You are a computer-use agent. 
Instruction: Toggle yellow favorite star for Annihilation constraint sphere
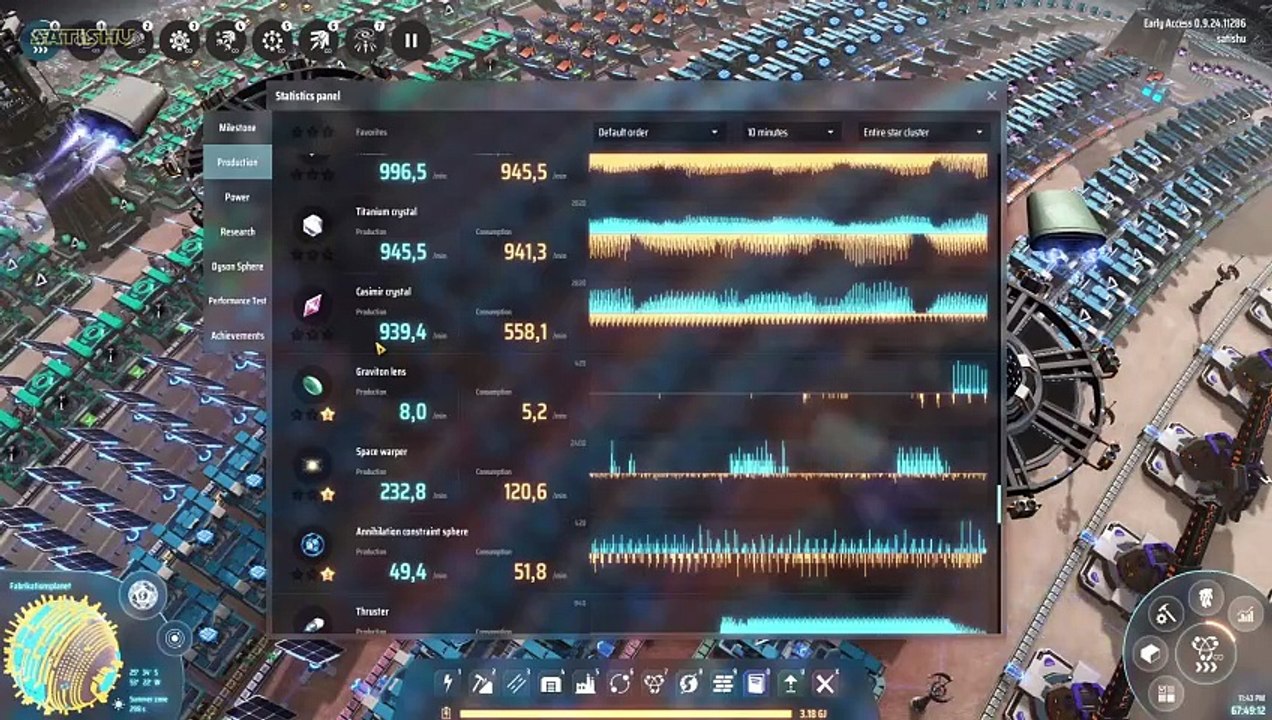[327, 574]
